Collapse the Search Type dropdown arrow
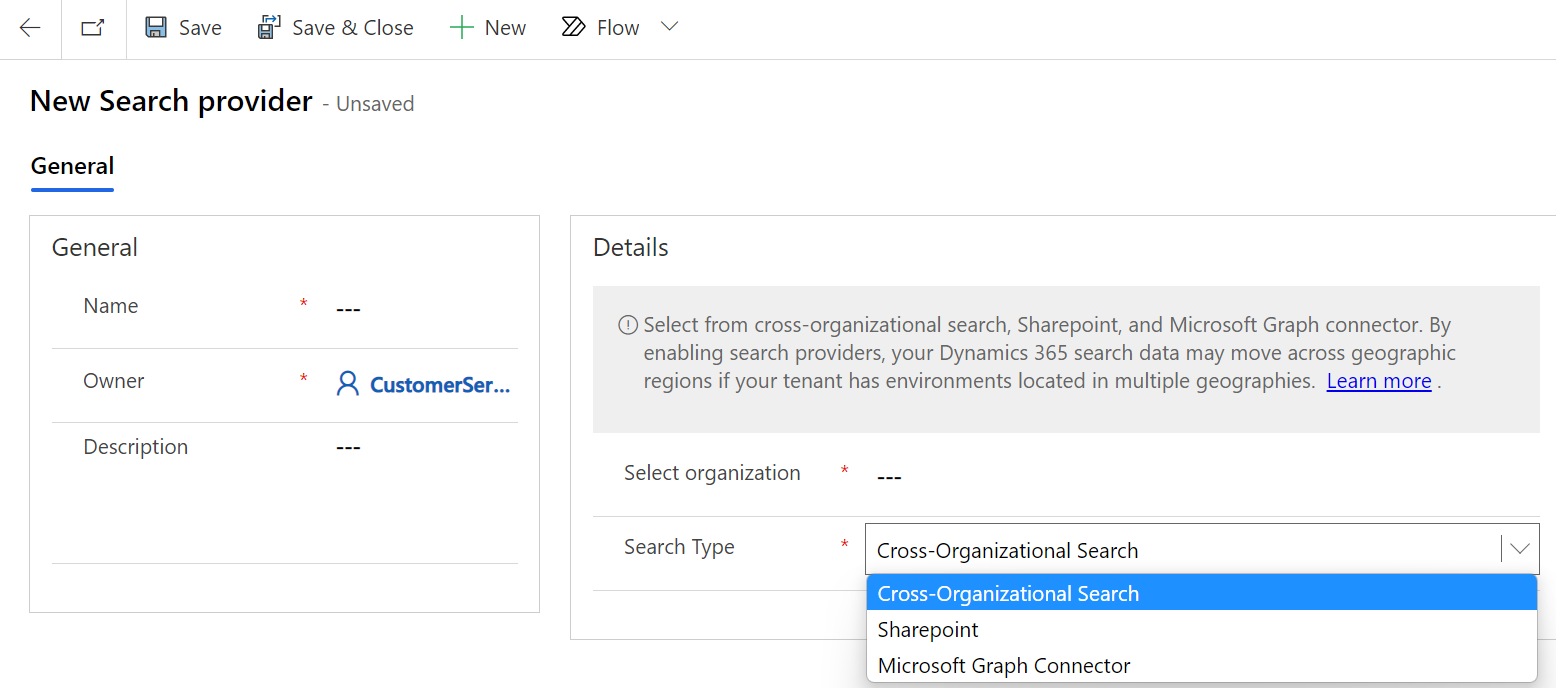Viewport: 1556px width, 688px height. (1520, 549)
